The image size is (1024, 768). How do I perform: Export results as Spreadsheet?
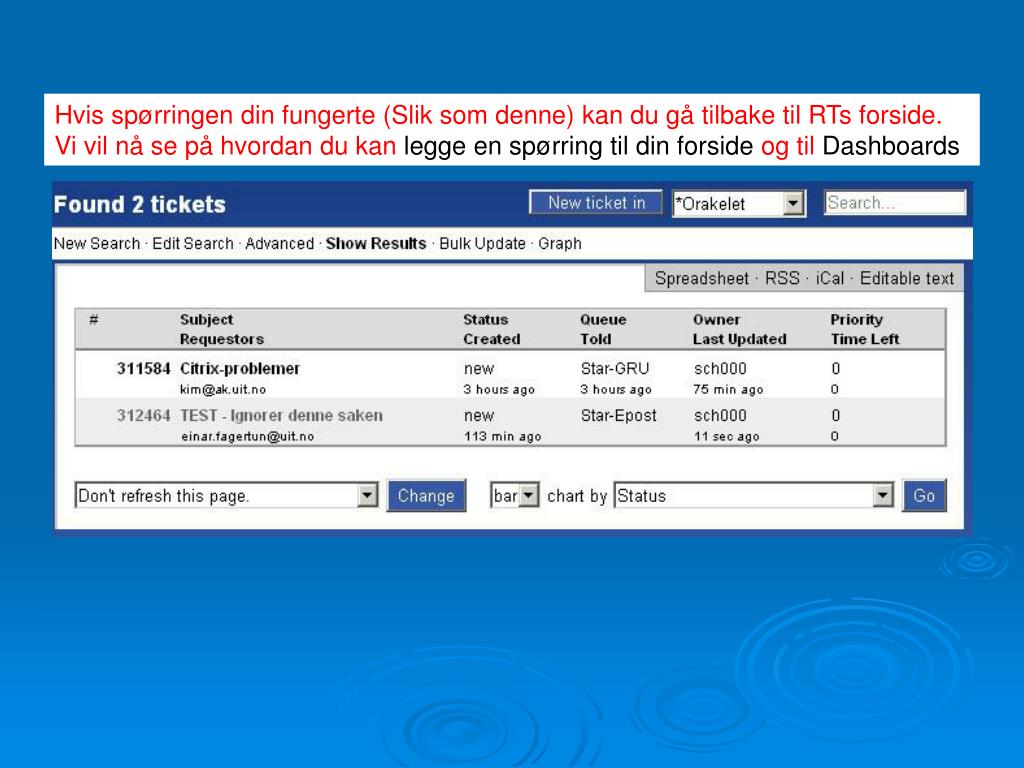701,279
